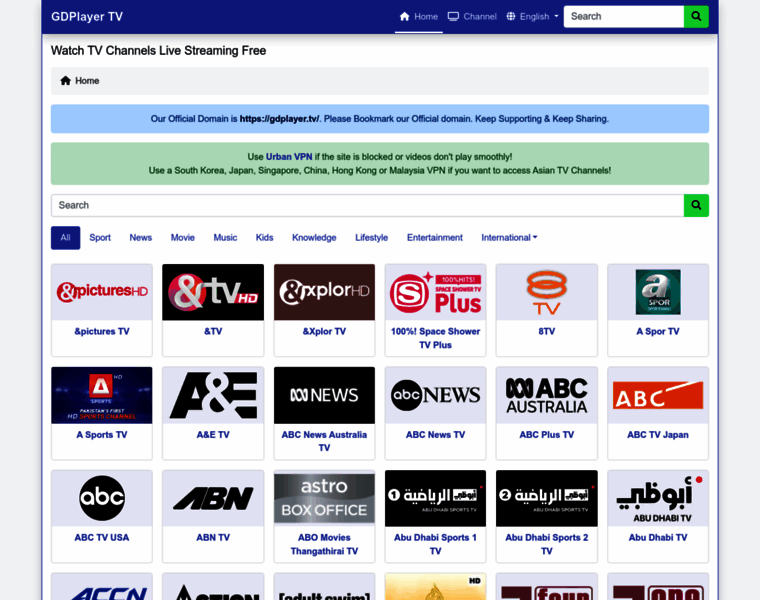Open 100%! Space Shower TV Plus link
This screenshot has width=760, height=600.
pos(435,338)
